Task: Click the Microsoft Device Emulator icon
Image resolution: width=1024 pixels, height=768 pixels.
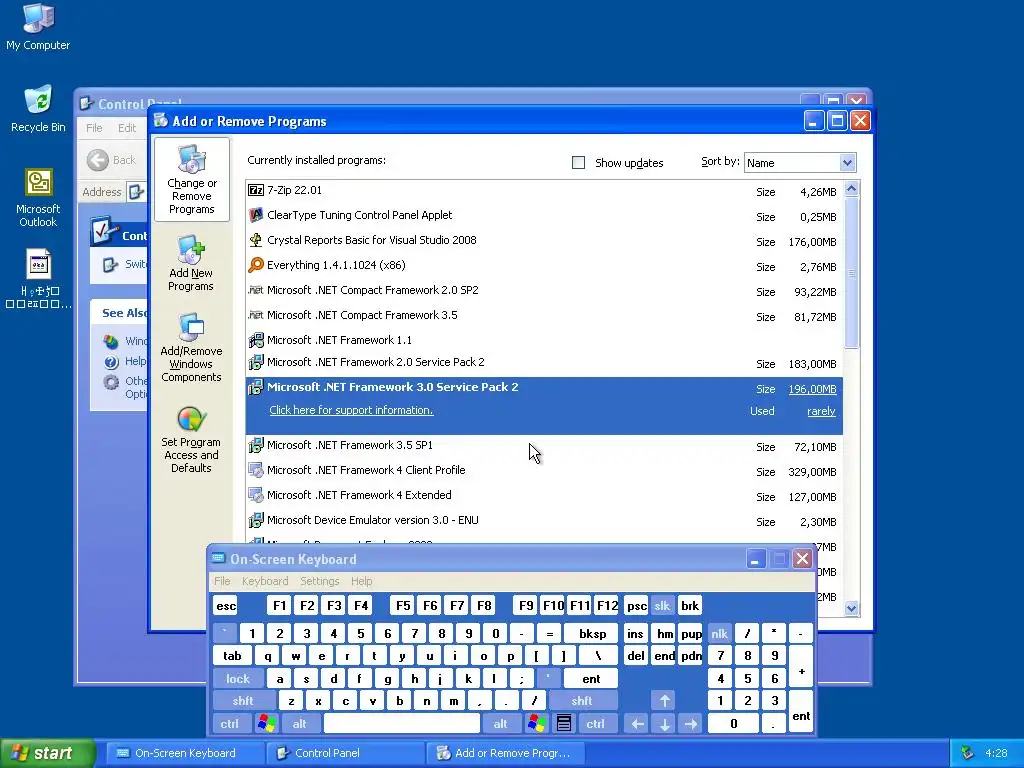Action: click(x=256, y=520)
